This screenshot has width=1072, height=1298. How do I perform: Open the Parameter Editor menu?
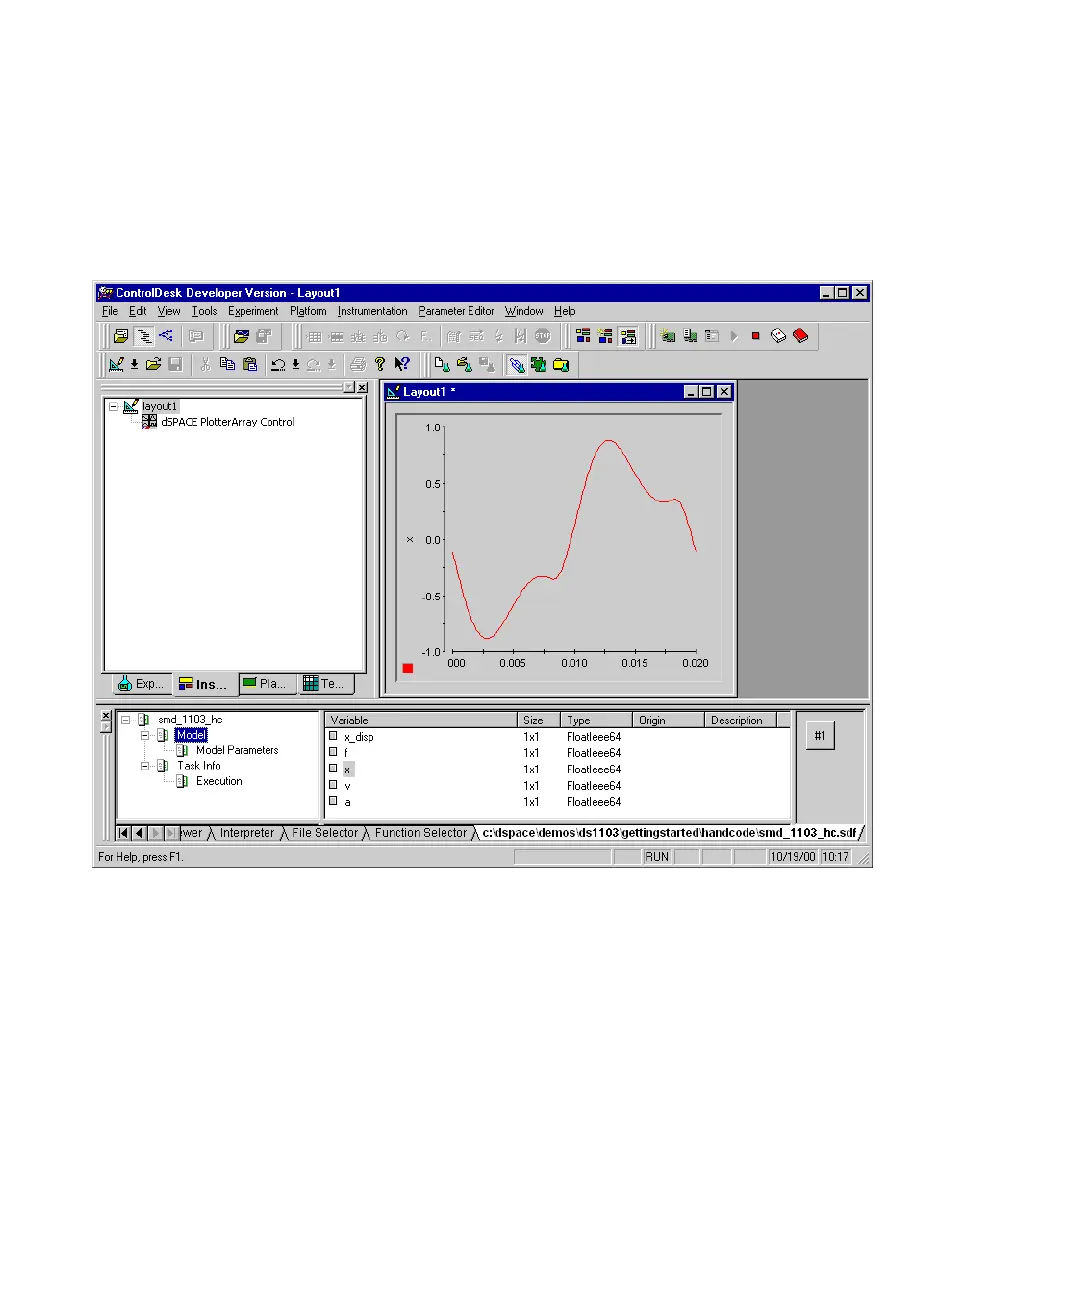point(456,311)
